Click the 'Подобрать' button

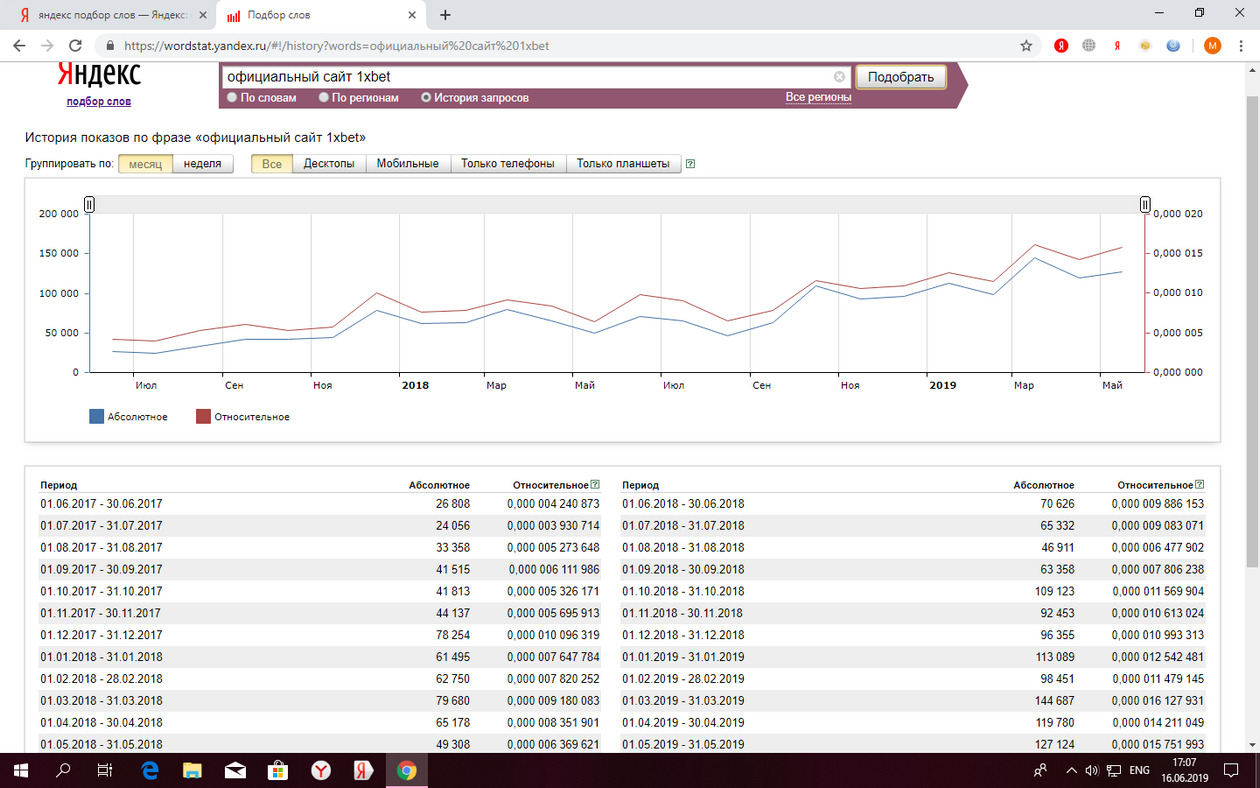[901, 77]
